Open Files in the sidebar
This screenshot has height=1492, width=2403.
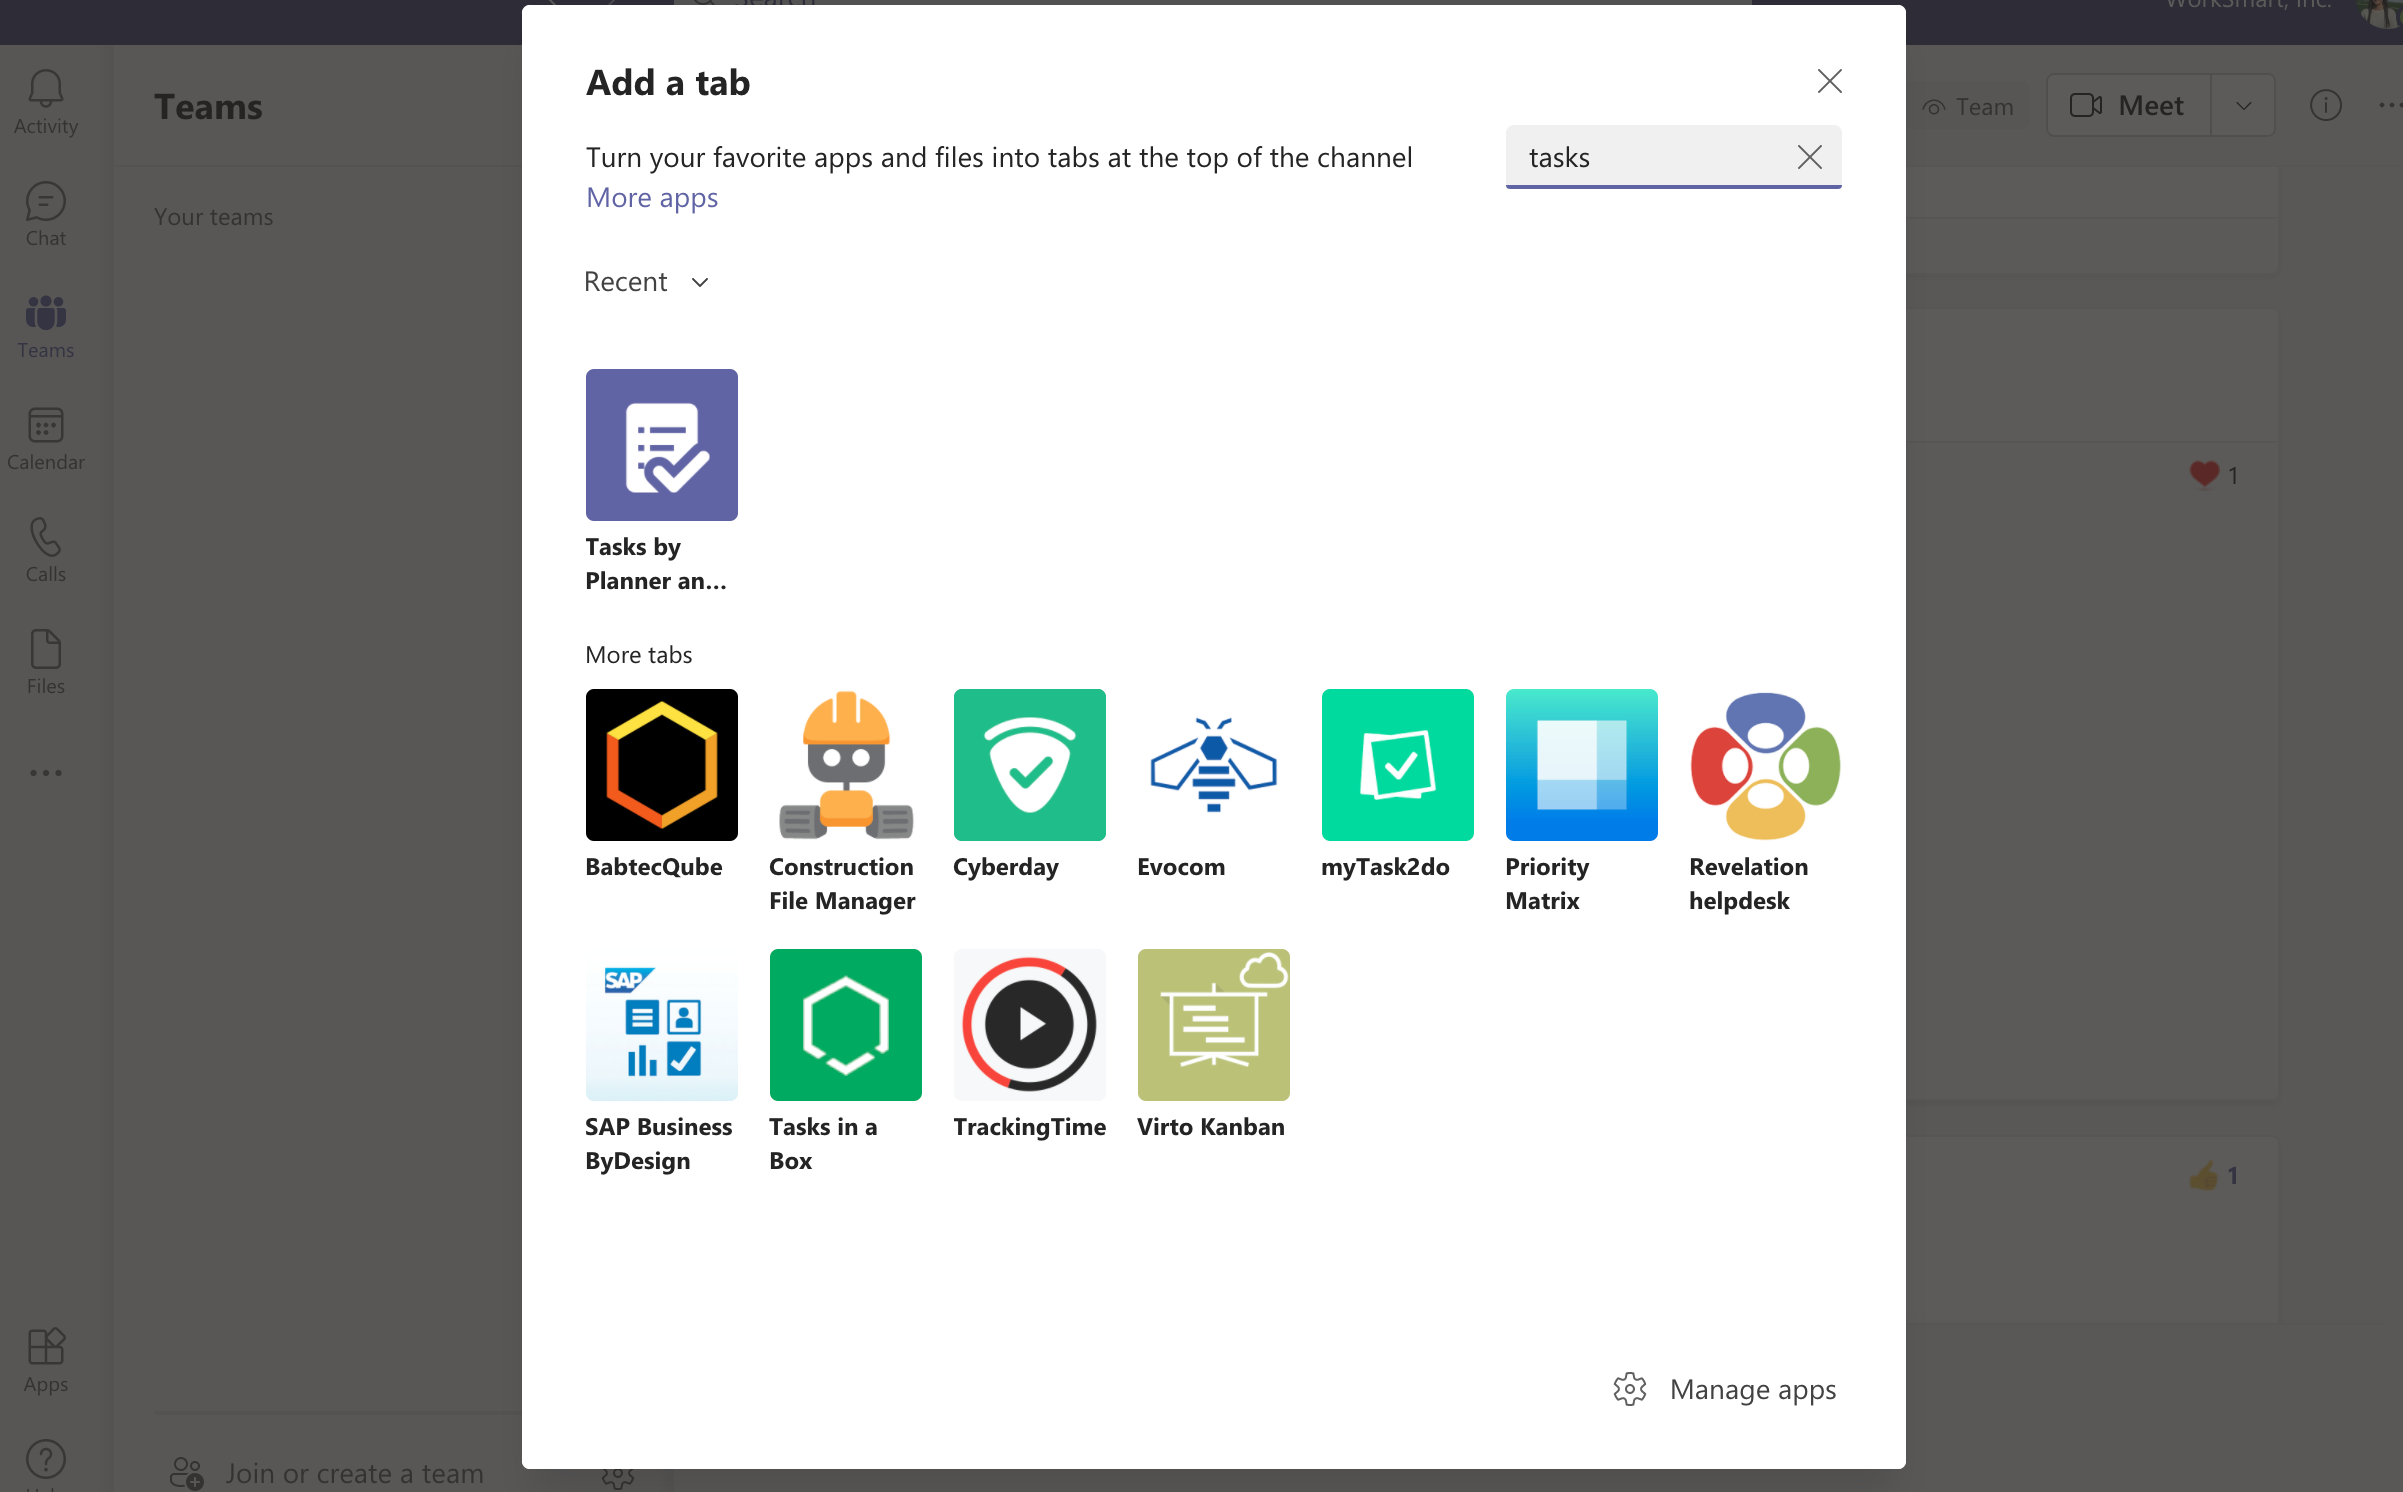(x=46, y=662)
